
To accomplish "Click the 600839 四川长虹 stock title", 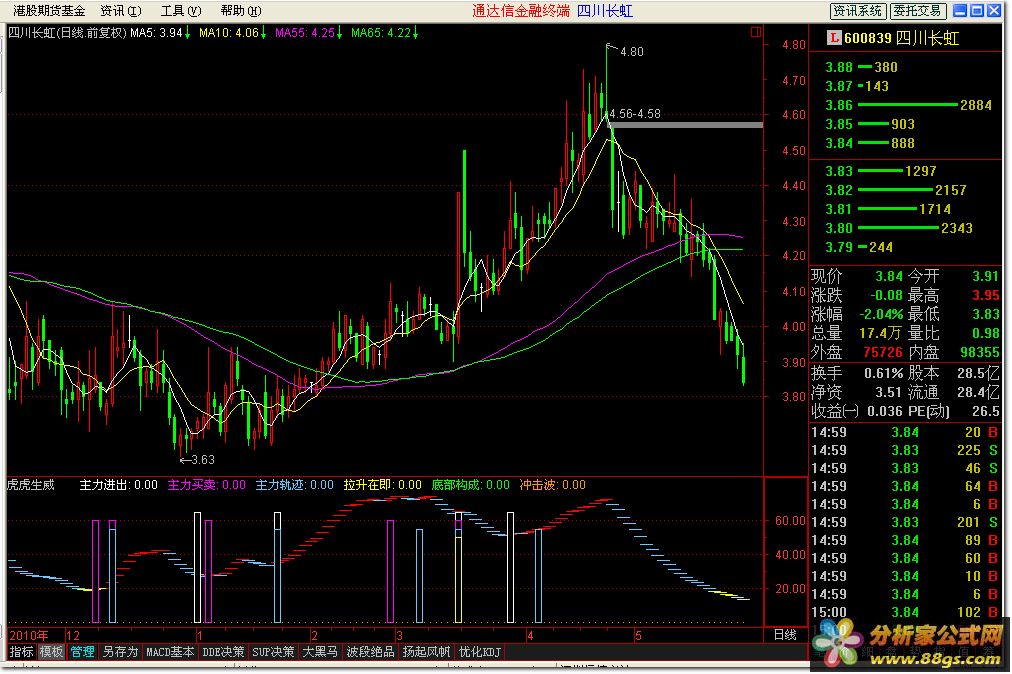I will 901,38.
